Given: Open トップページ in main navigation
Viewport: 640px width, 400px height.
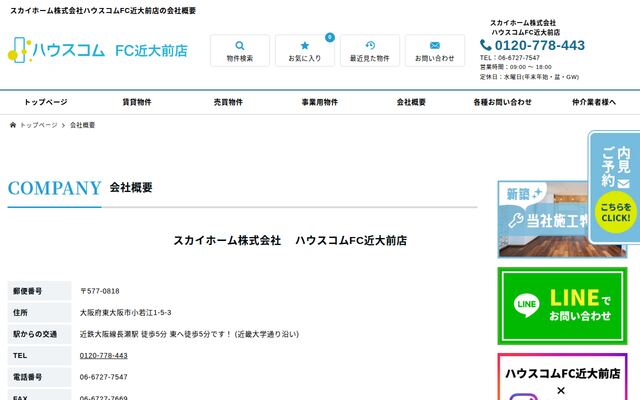Looking at the screenshot, I should click(x=46, y=102).
